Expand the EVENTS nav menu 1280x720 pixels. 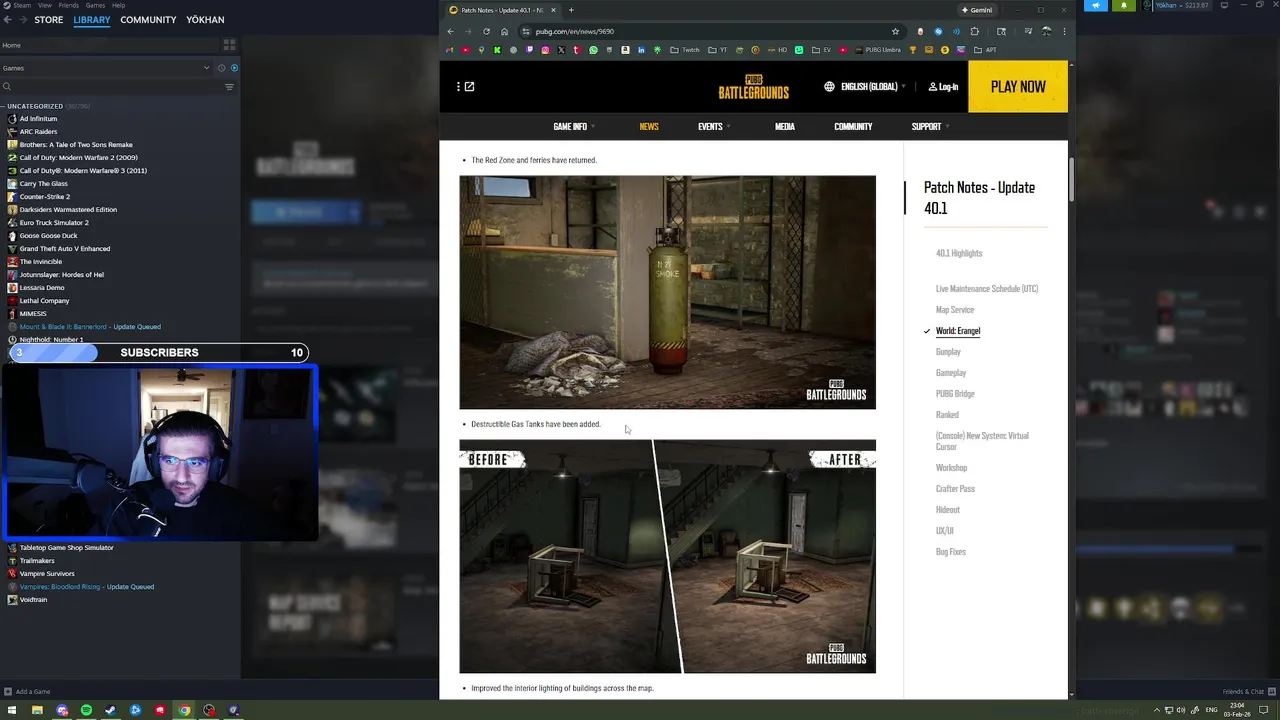(714, 127)
